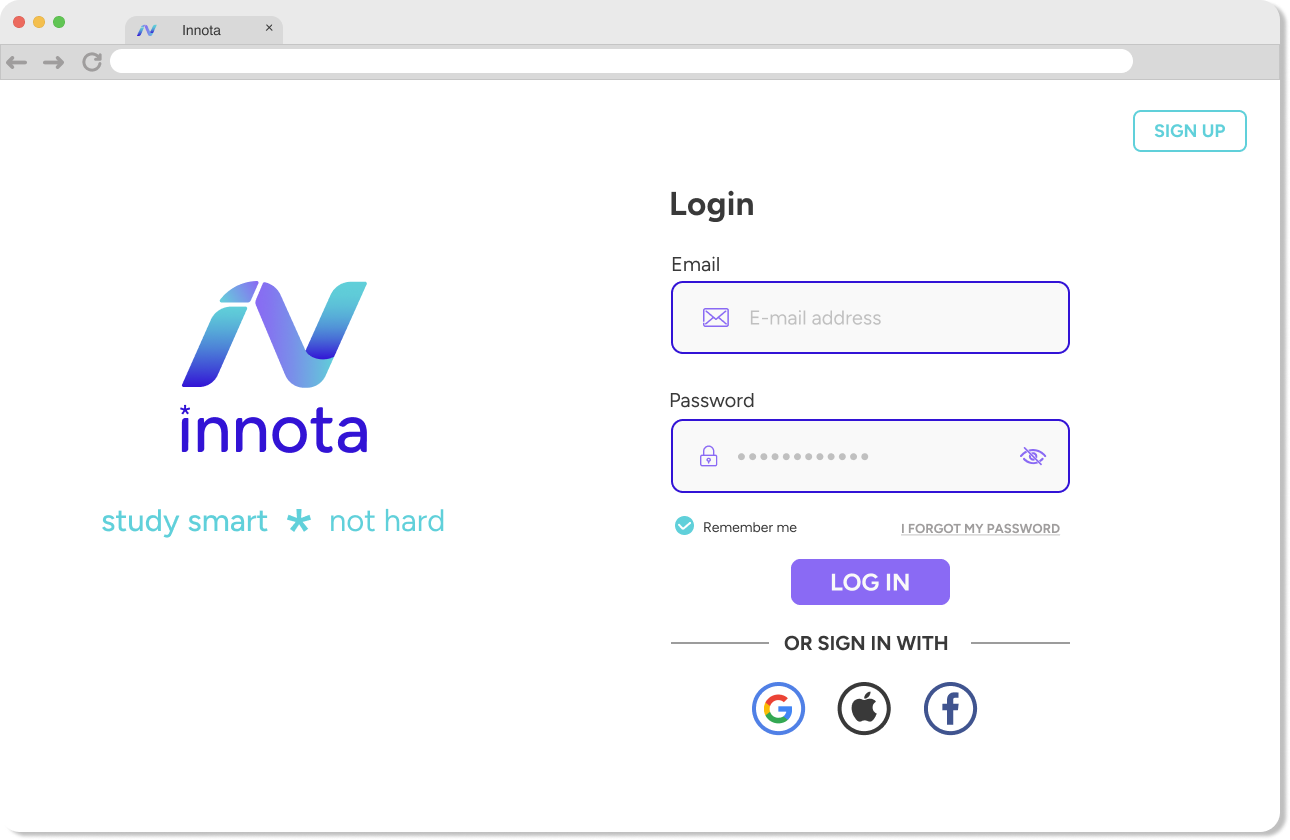
Task: Toggle password visibility with the eye icon
Action: pyautogui.click(x=1032, y=456)
